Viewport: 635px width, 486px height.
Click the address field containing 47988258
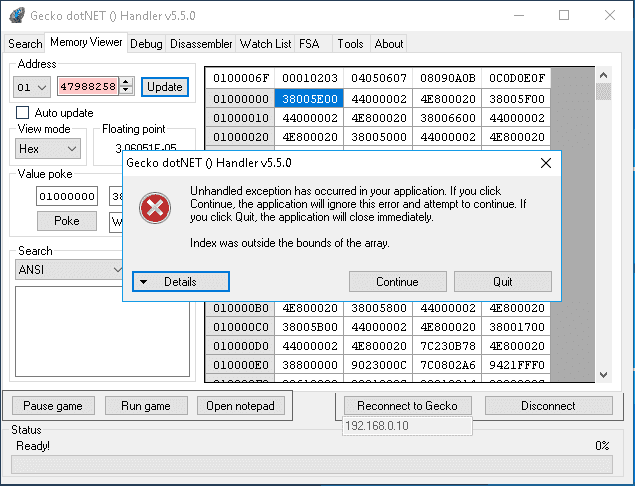(x=88, y=86)
